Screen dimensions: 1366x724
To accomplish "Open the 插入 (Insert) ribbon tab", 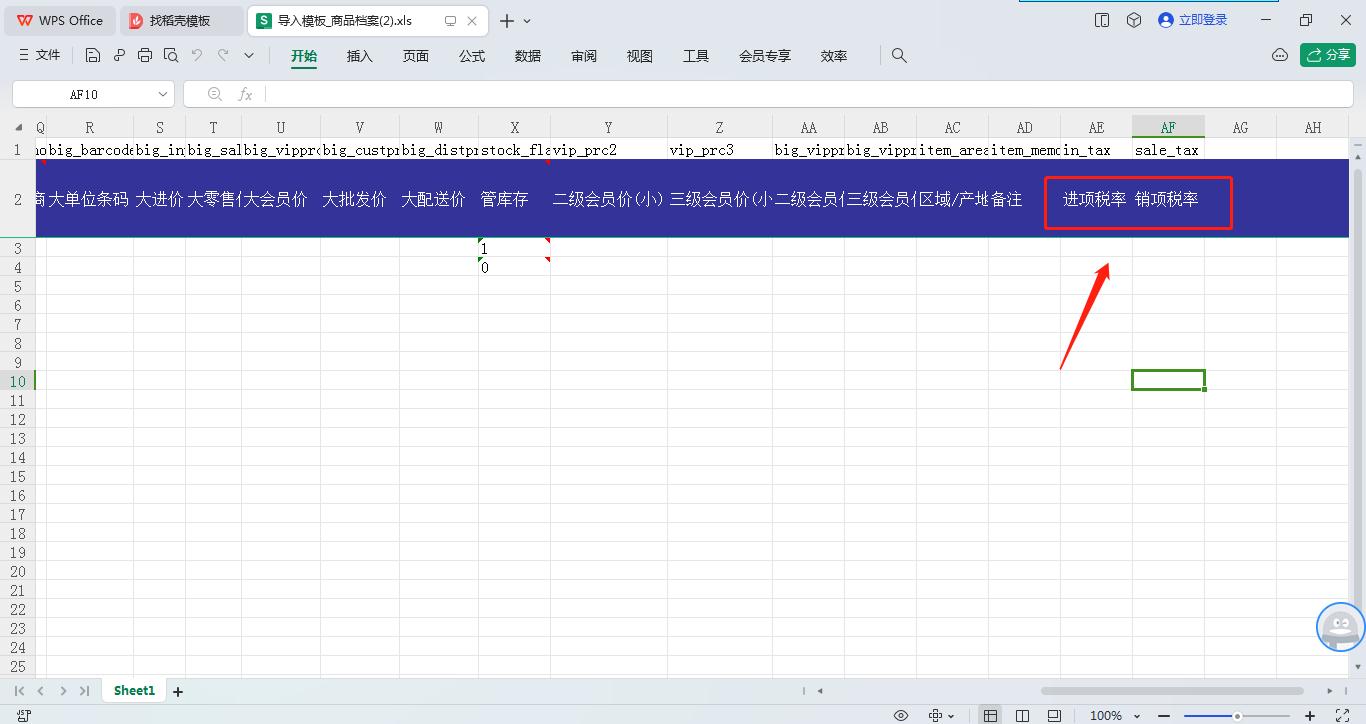I will coord(359,56).
